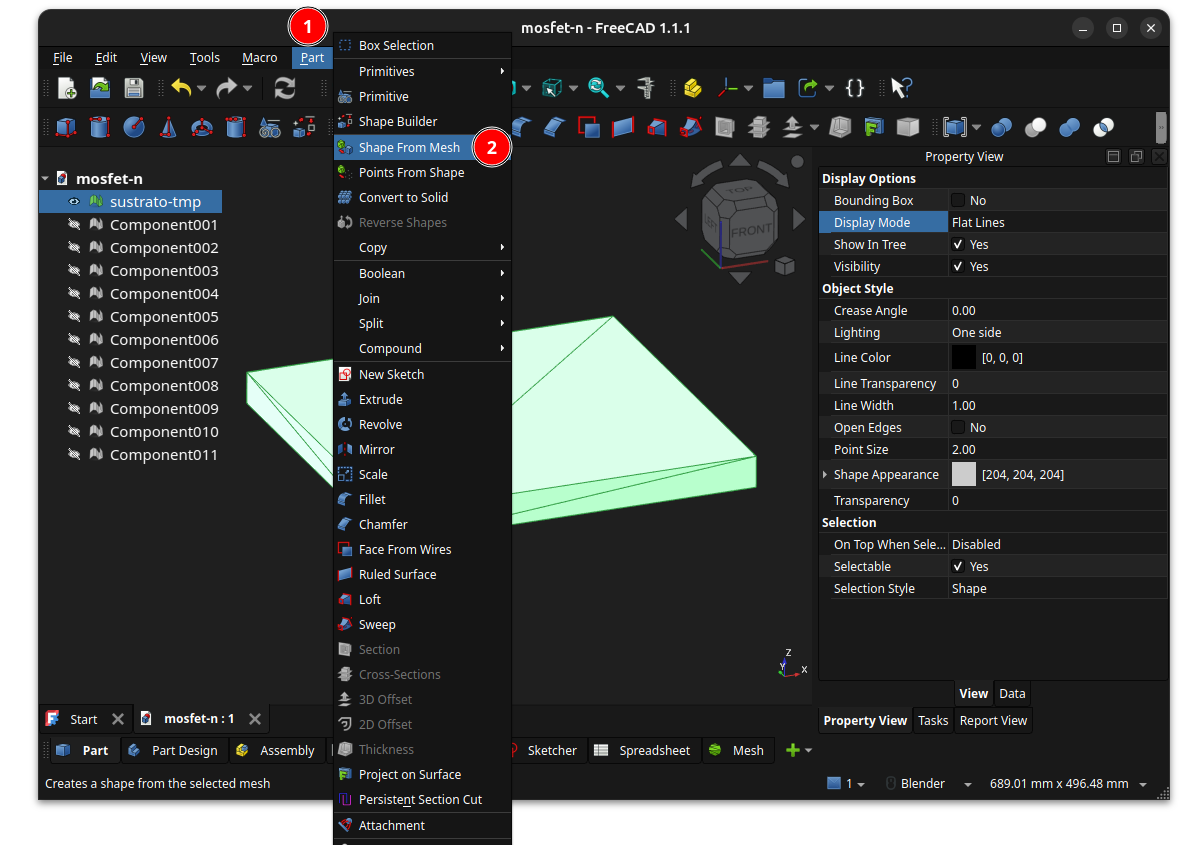
Task: Open the Compound submenu
Action: click(x=422, y=348)
